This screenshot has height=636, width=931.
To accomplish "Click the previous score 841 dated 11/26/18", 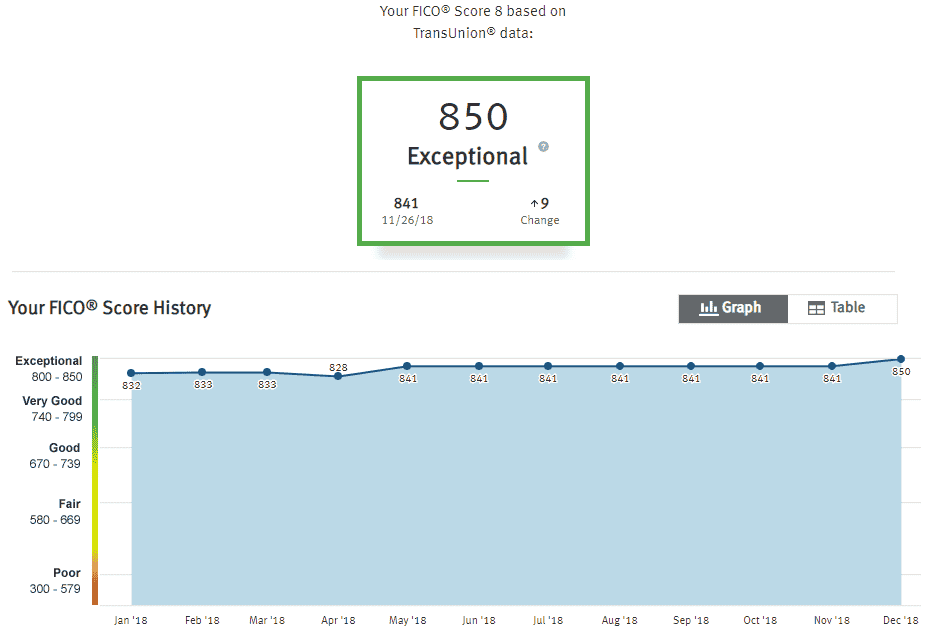I will coord(407,211).
